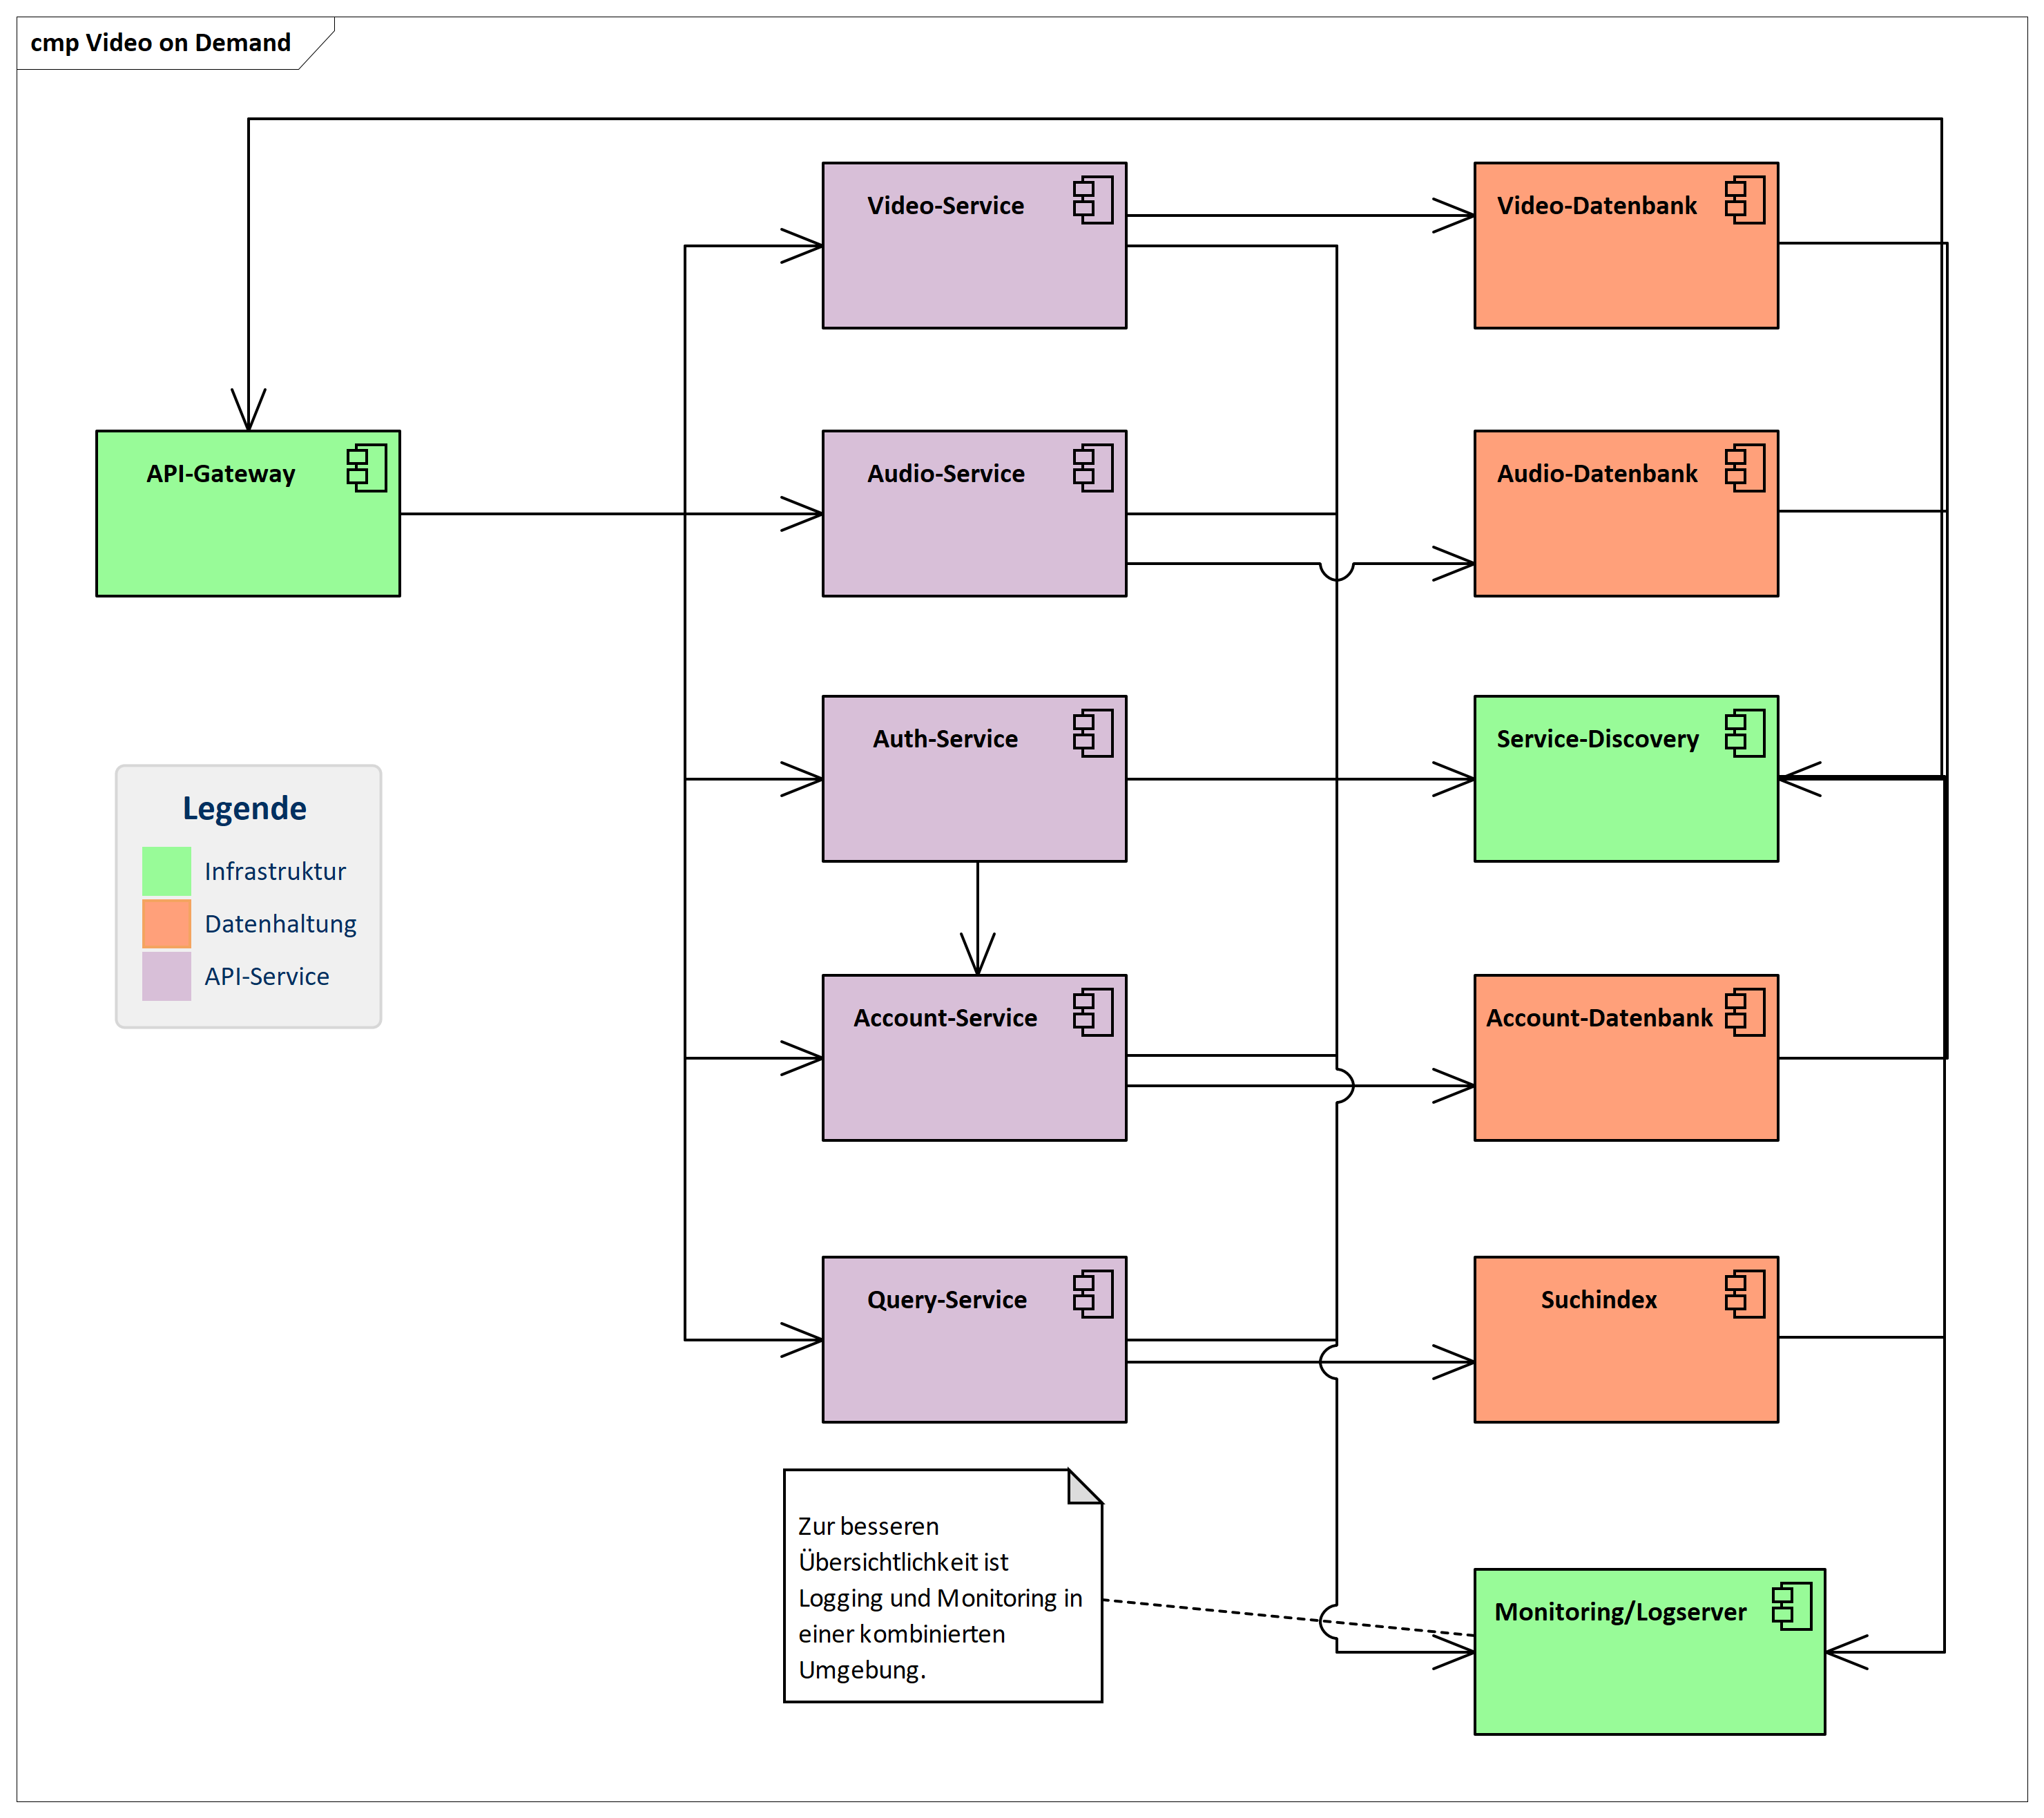Click component icon on Query-Service box
This screenshot has width=2044, height=1818.
click(x=1093, y=1294)
